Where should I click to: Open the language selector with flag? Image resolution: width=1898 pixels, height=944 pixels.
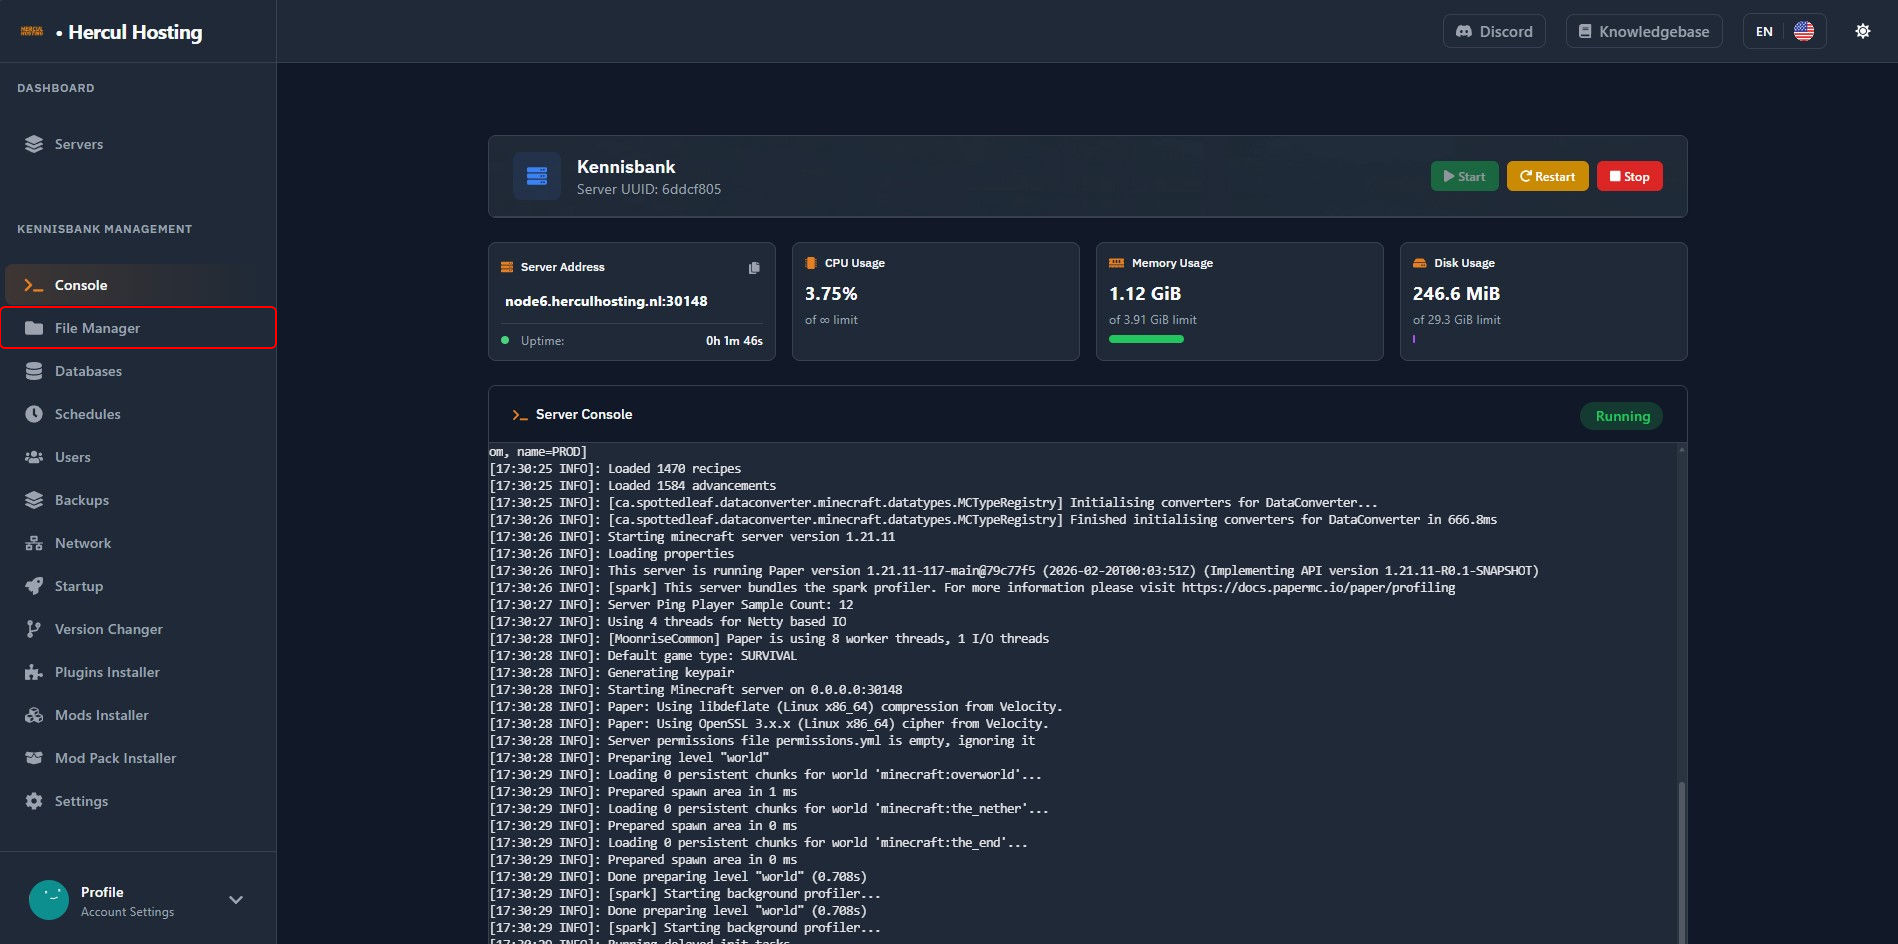(x=1784, y=31)
